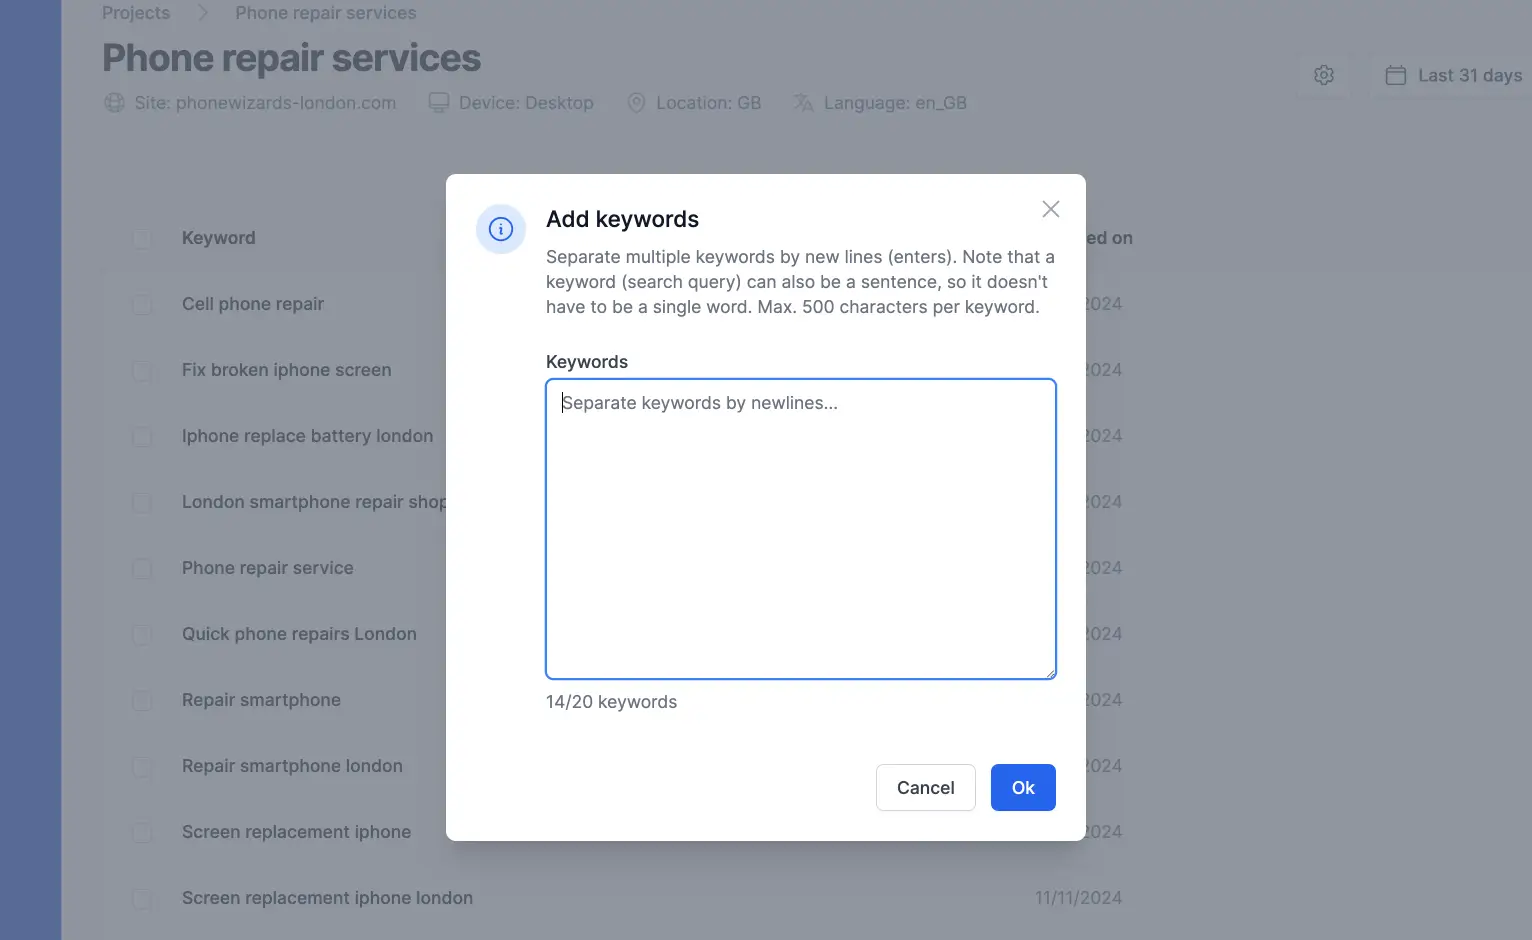Check the Phone repair service row
Screen dimensions: 1532x940
(141, 568)
